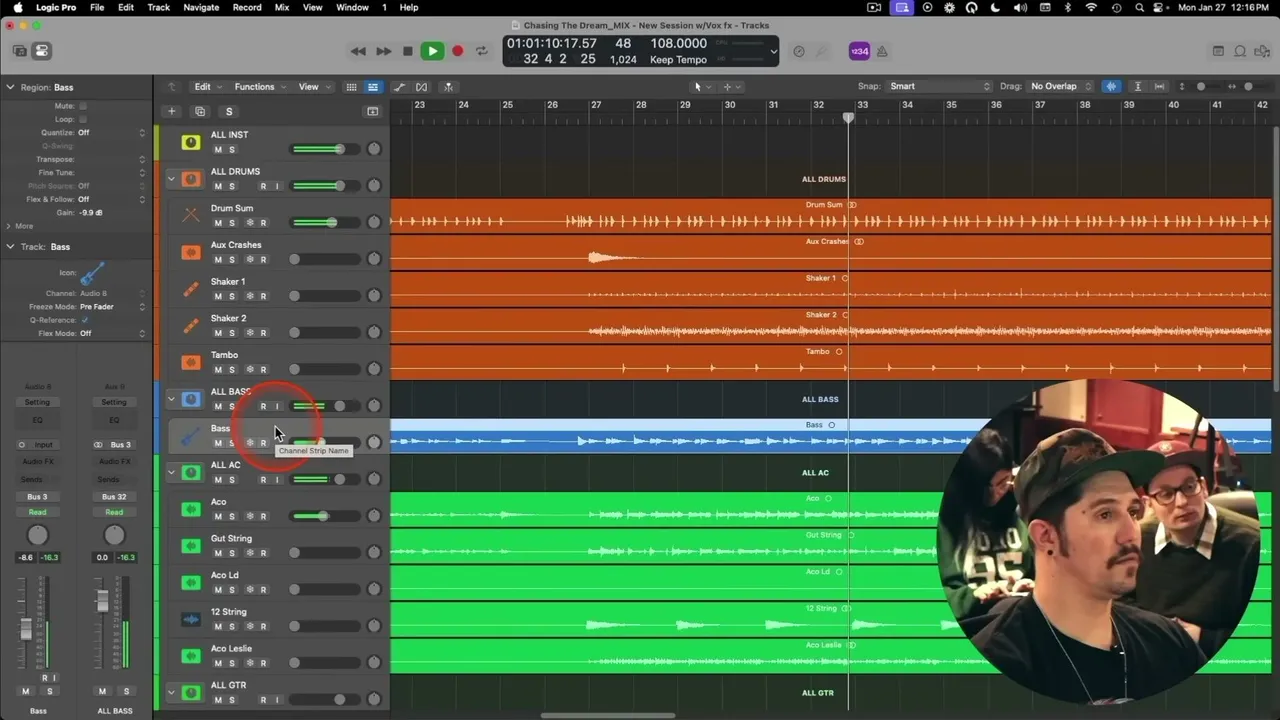This screenshot has width=1280, height=720.
Task: Click the 12 String track waveform icon
Action: pyautogui.click(x=190, y=619)
